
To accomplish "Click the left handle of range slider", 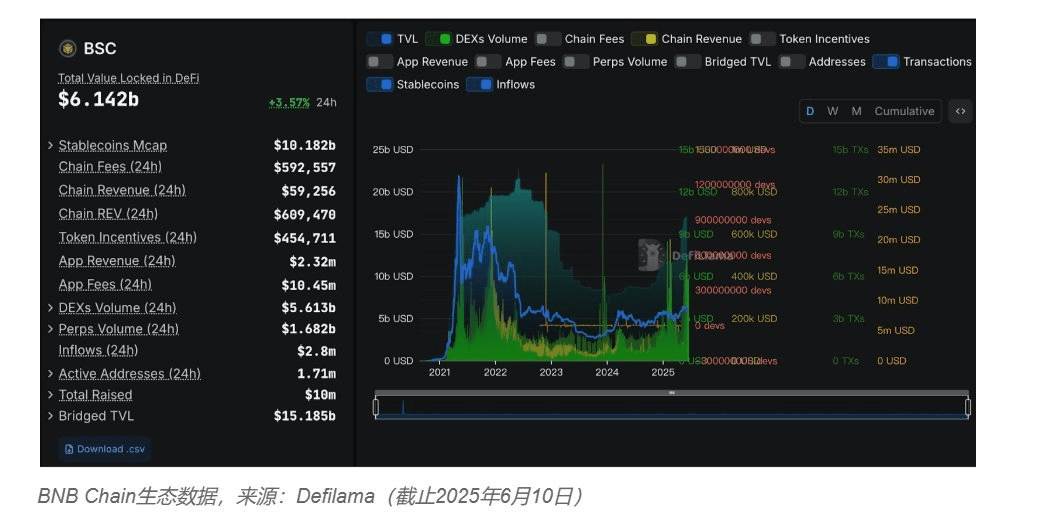I will [376, 407].
